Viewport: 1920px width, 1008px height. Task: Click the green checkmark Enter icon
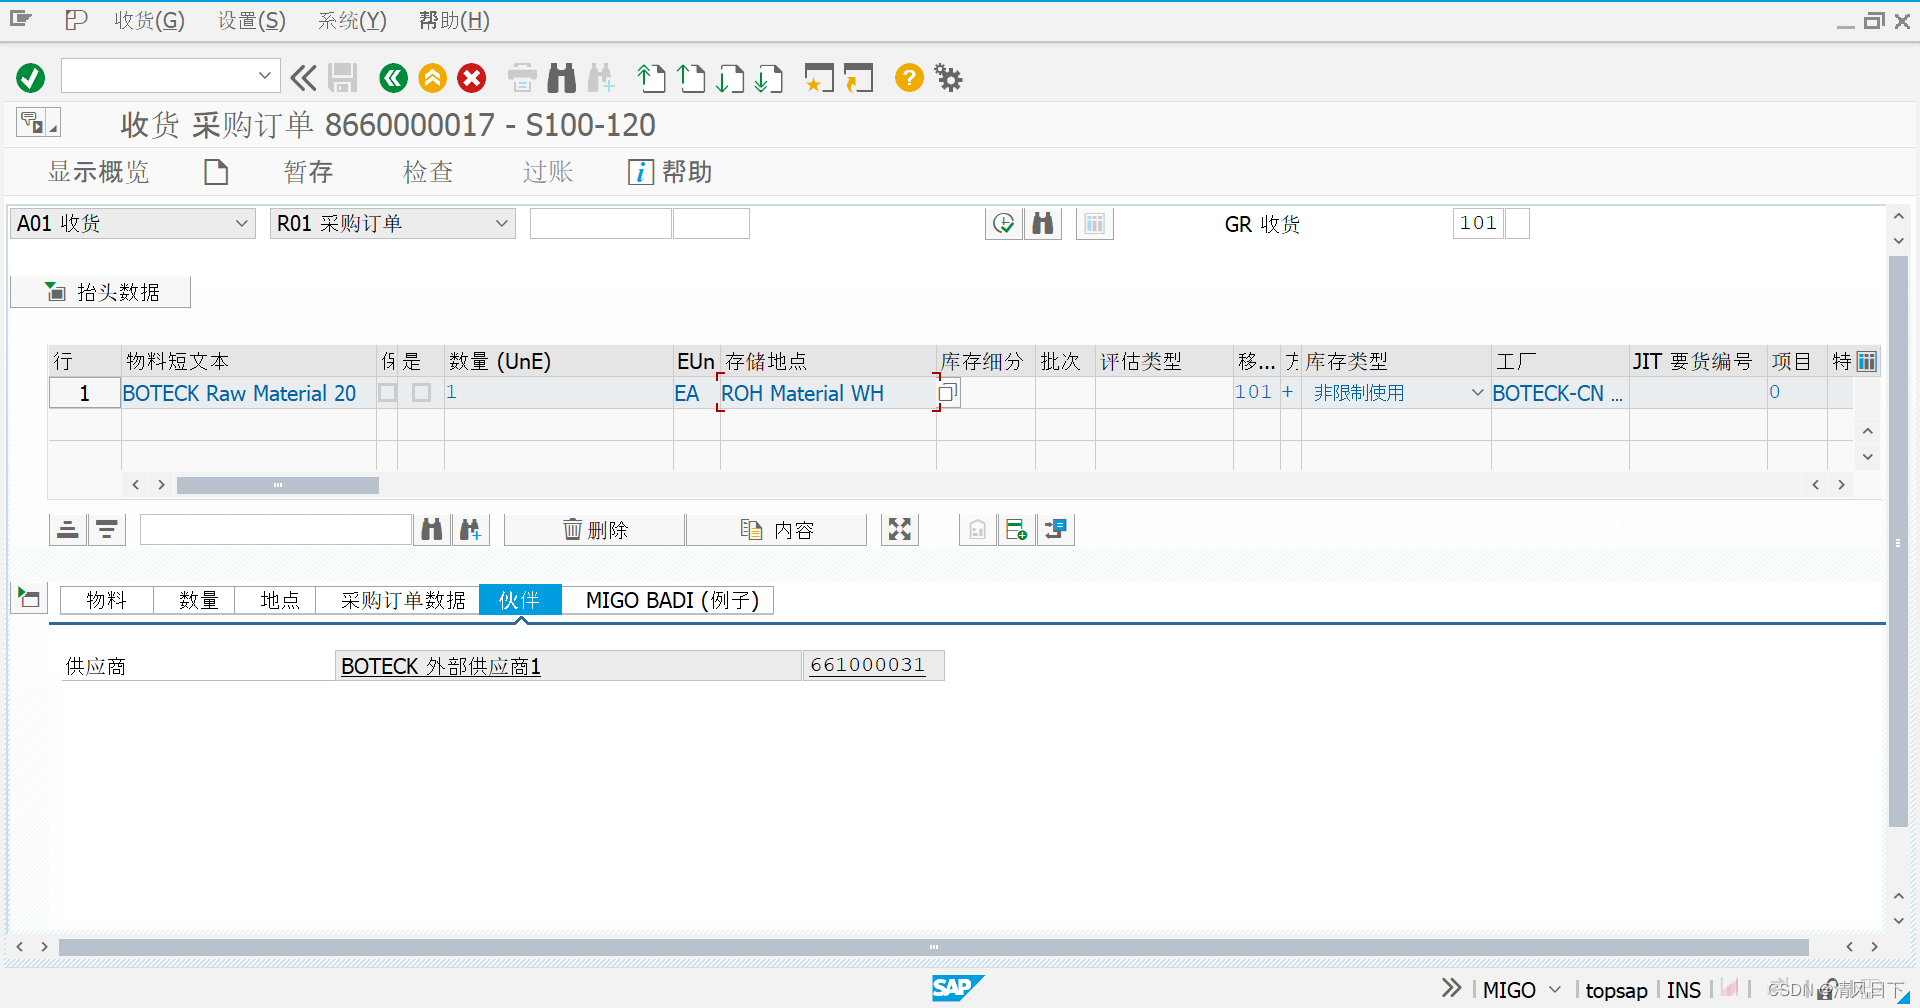tap(31, 78)
